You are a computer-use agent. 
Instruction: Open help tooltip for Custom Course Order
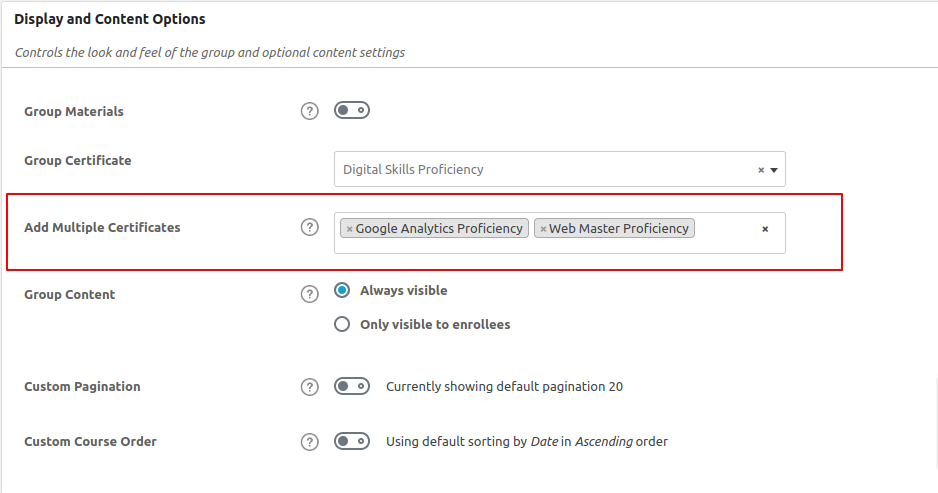point(309,441)
